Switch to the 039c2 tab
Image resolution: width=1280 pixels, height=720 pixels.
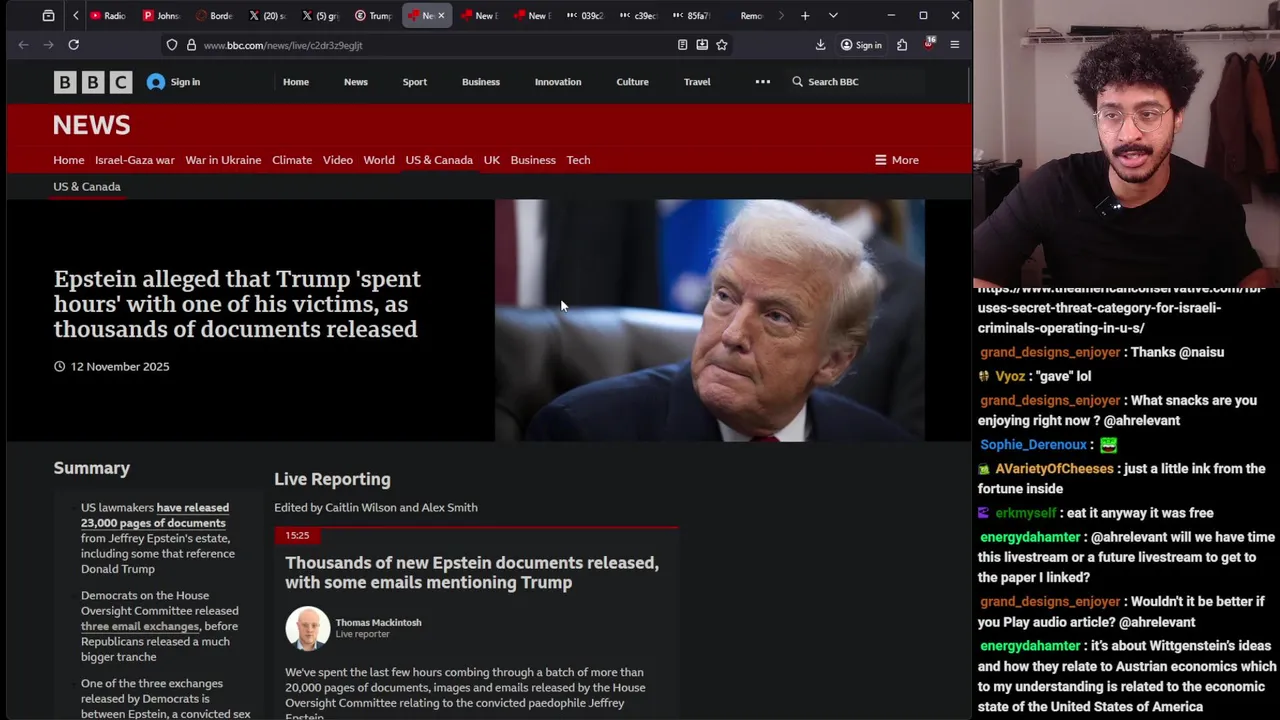click(x=585, y=16)
